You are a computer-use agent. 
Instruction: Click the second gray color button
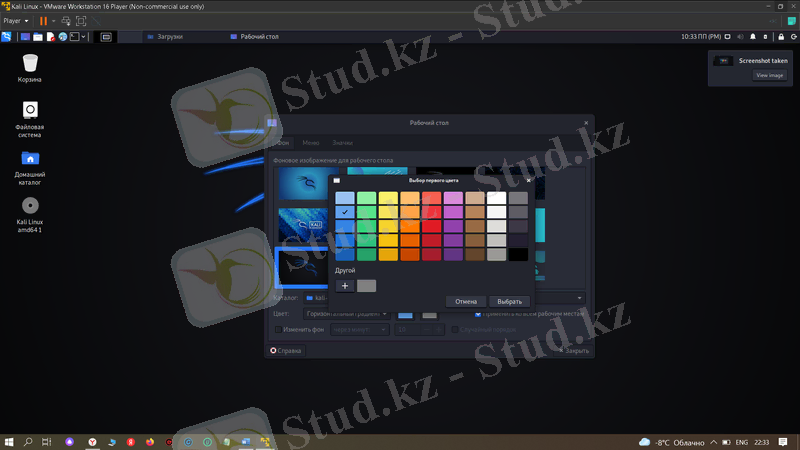click(x=430, y=314)
